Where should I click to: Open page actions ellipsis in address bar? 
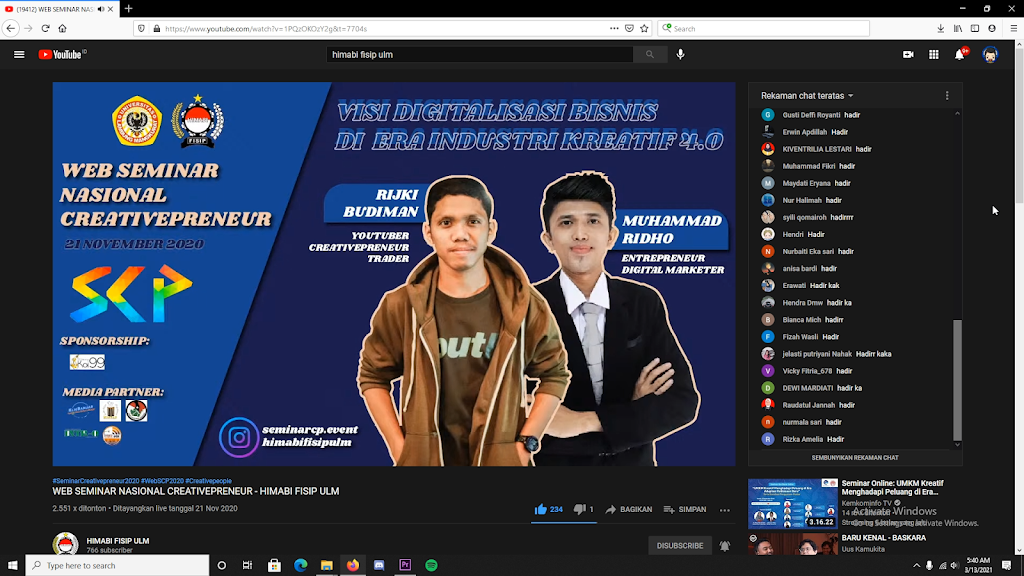click(x=614, y=29)
